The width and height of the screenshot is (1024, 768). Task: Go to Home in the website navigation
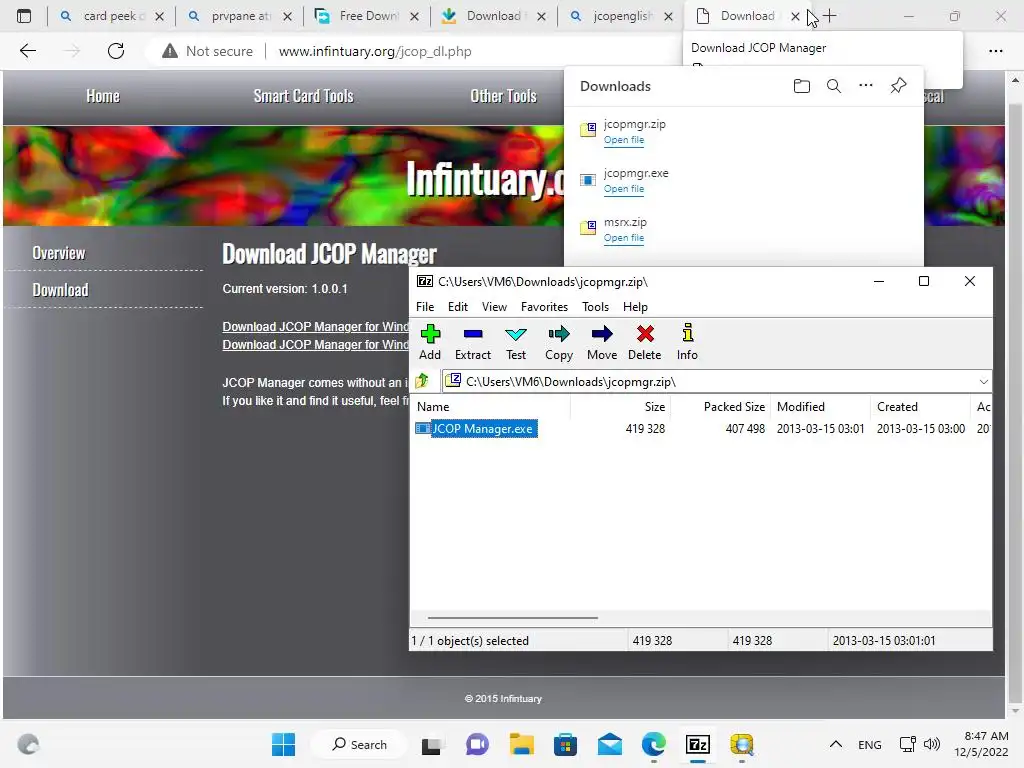click(103, 97)
